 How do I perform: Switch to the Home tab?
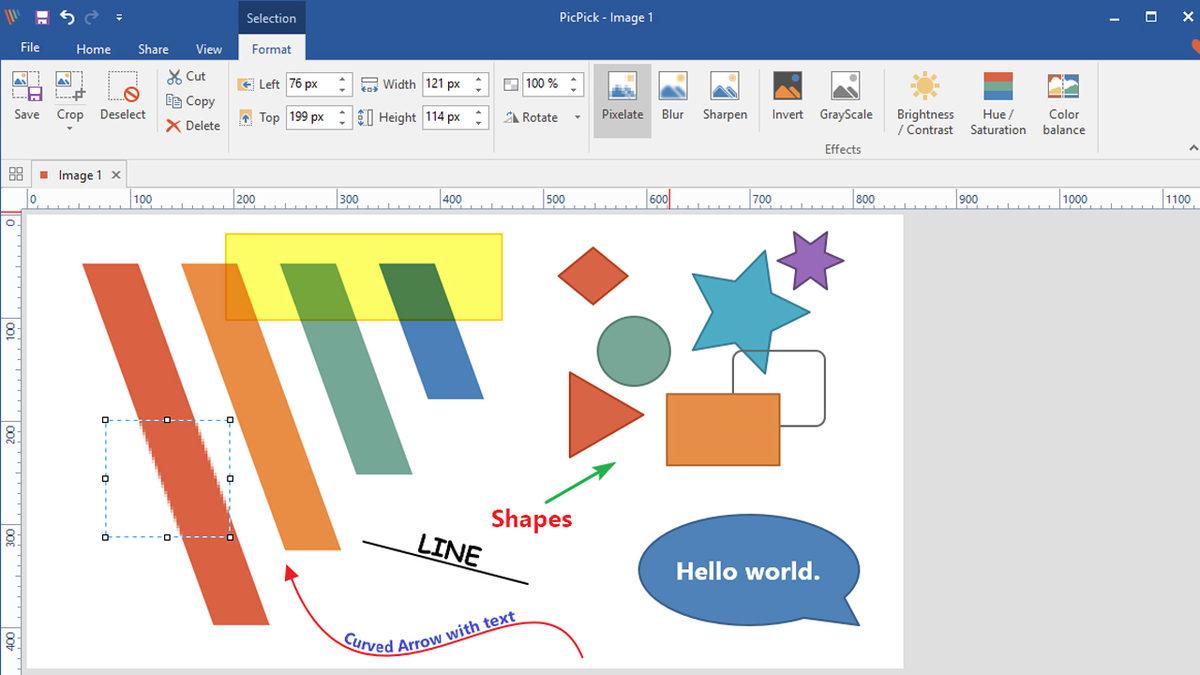[x=93, y=49]
